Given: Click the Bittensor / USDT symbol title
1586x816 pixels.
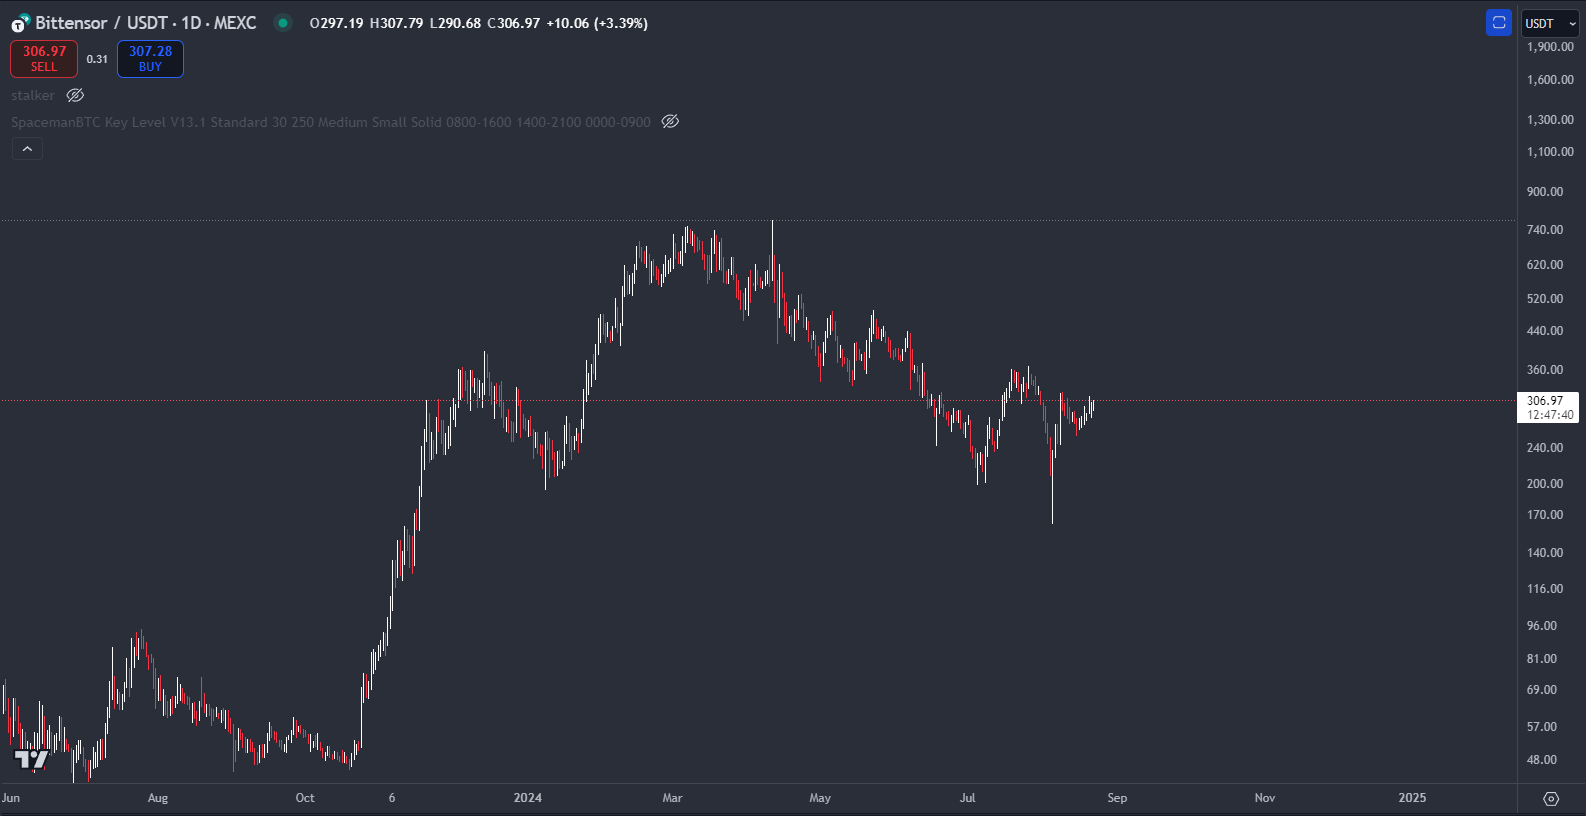Looking at the screenshot, I should click(146, 23).
